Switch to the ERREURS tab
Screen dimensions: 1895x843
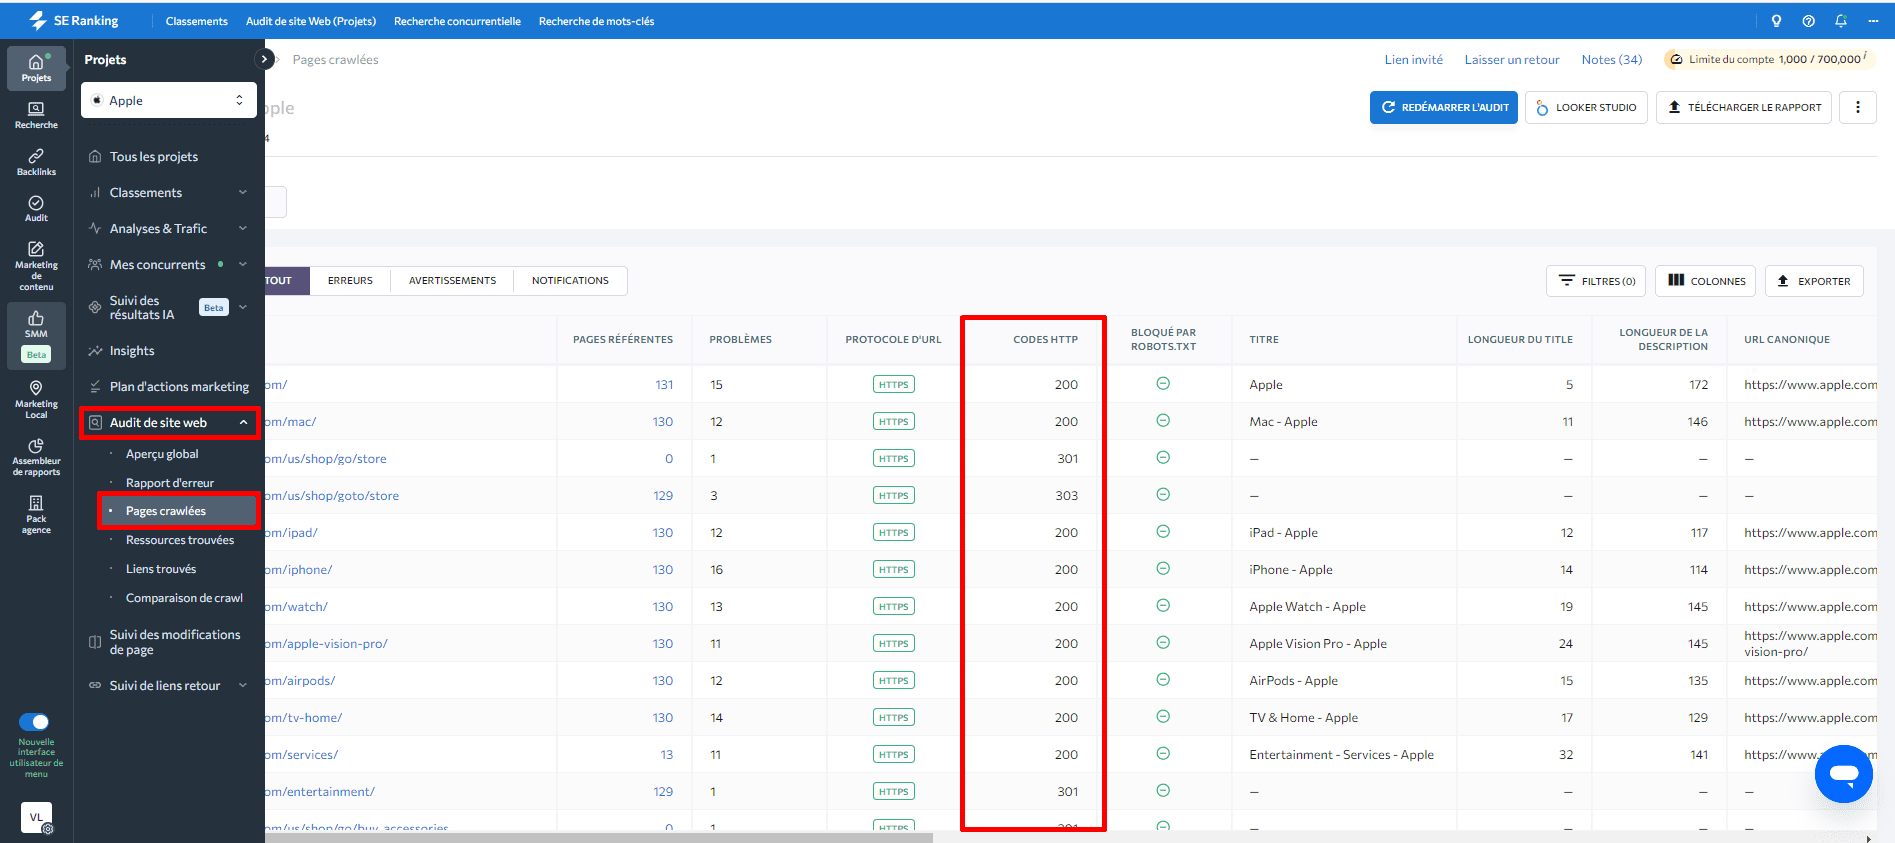[x=350, y=281]
